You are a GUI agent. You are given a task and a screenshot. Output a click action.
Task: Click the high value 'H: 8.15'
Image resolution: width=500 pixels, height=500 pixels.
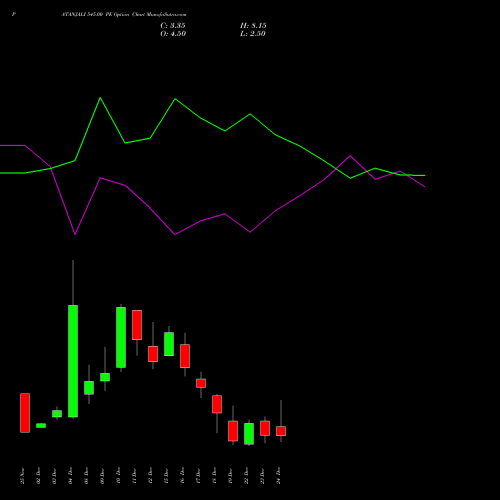253,26
